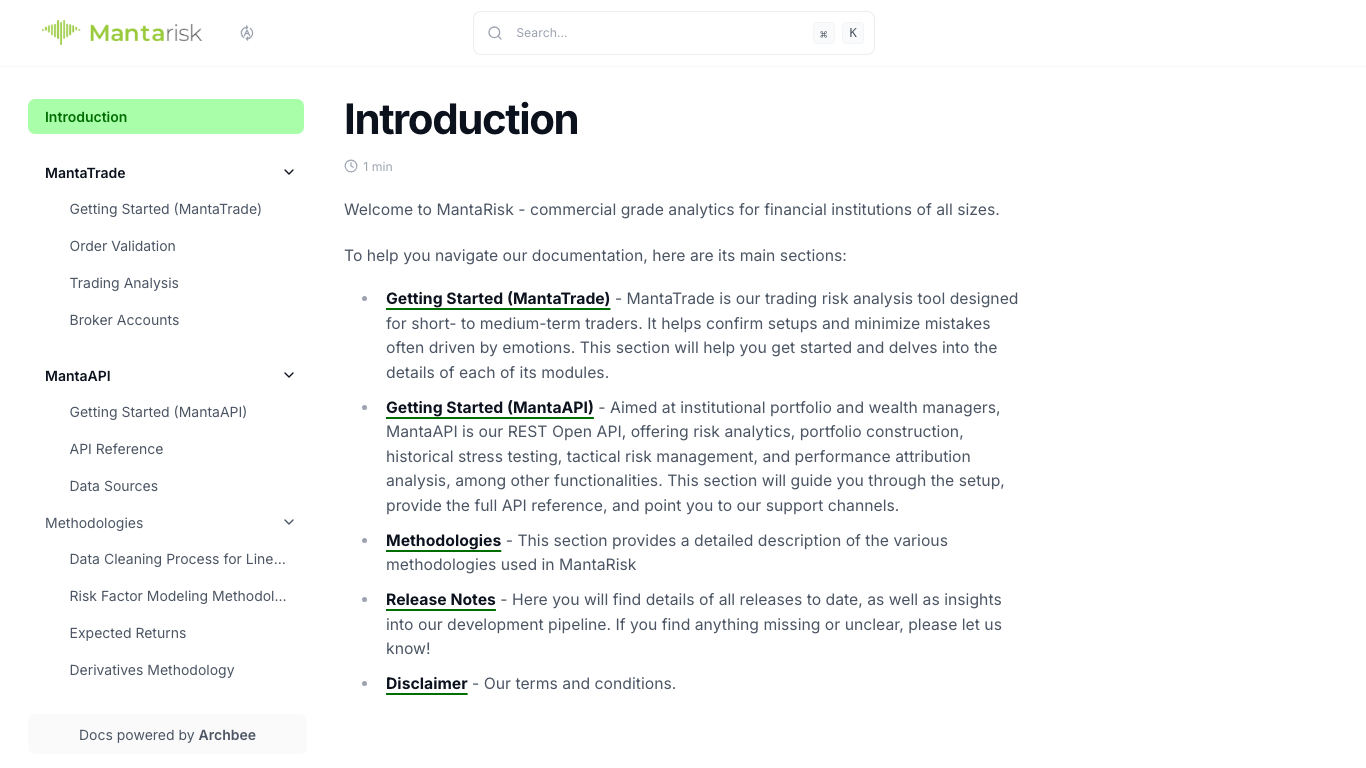Open API Reference from the sidebar
Screen dimensions: 1366x768
(x=116, y=449)
